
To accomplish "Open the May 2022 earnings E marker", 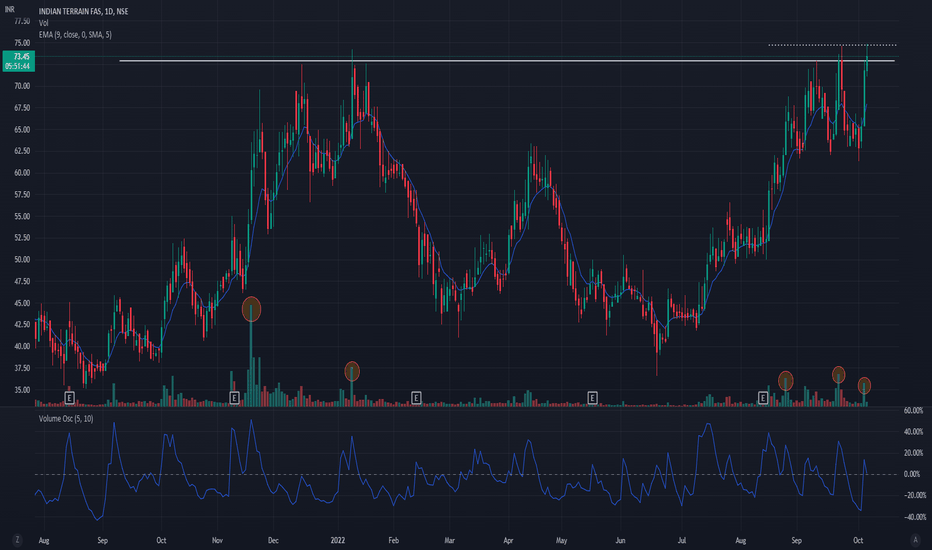I will pyautogui.click(x=592, y=397).
